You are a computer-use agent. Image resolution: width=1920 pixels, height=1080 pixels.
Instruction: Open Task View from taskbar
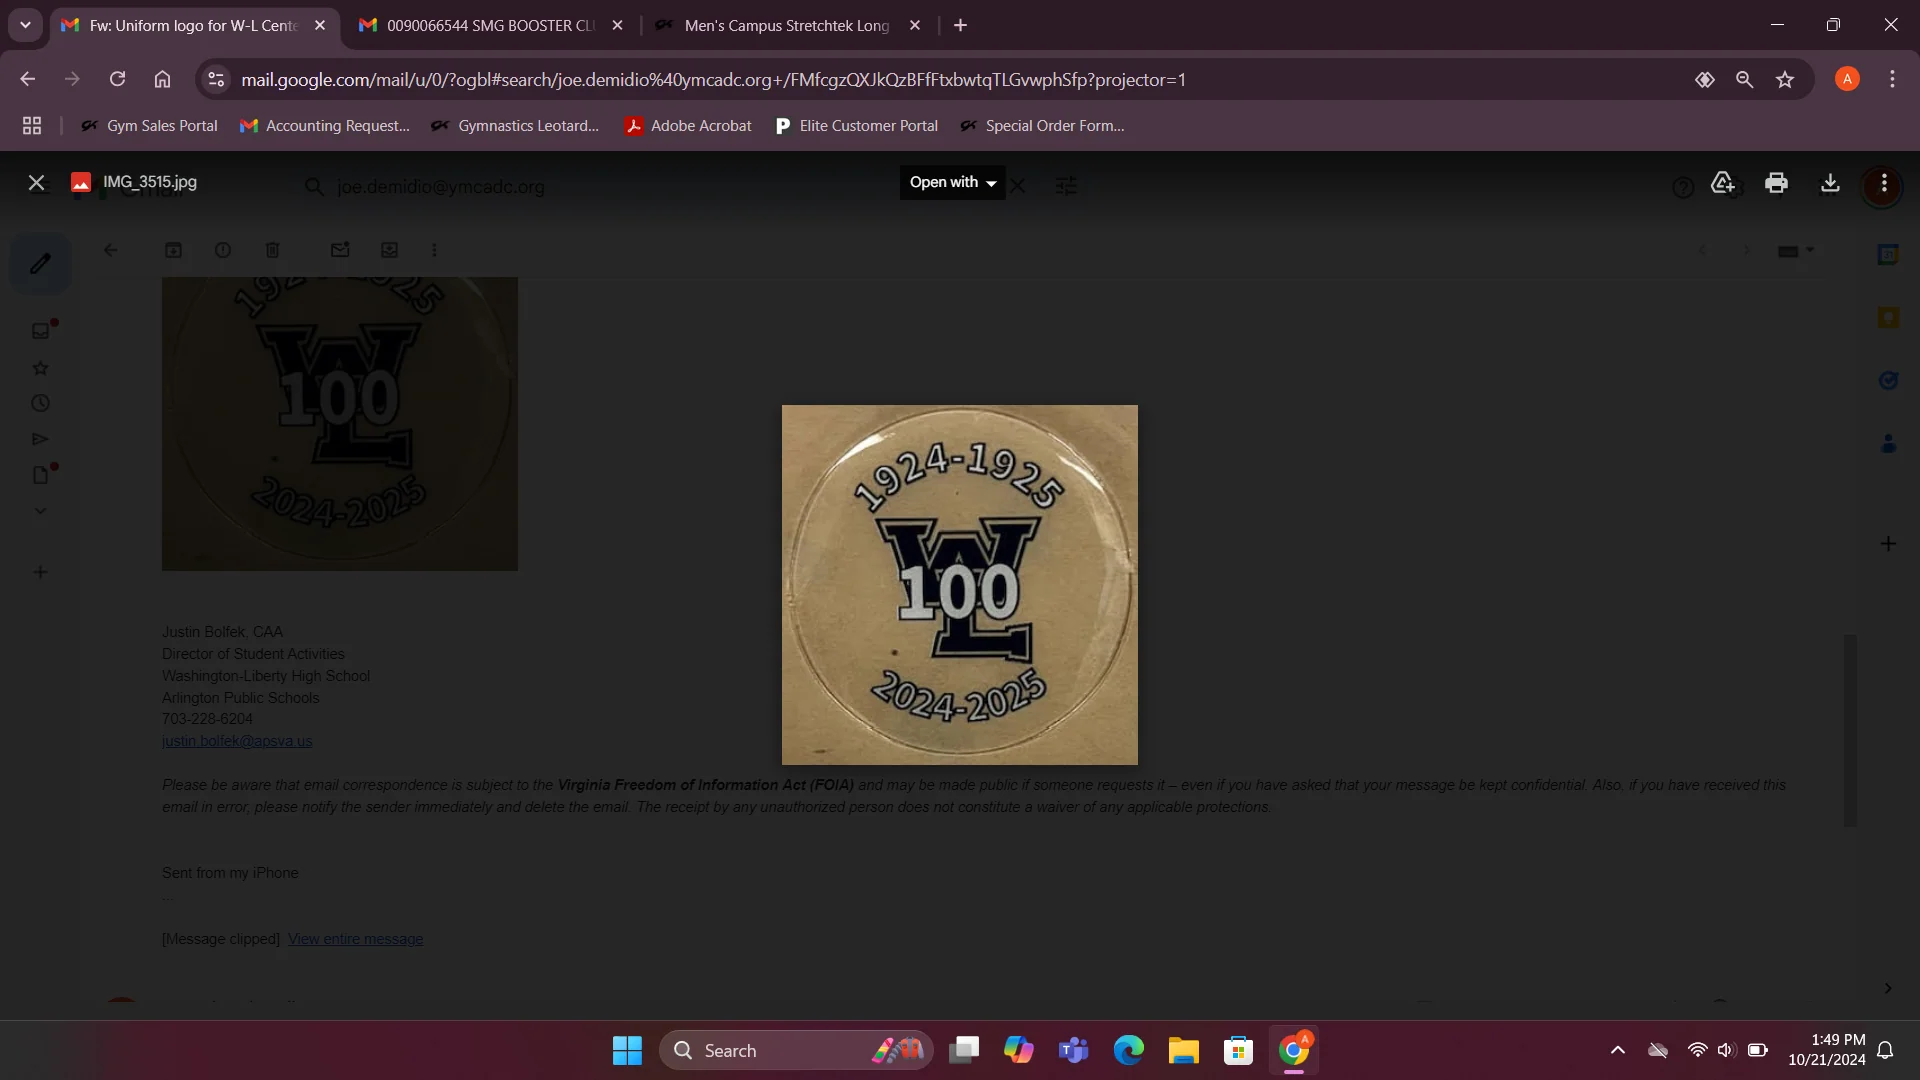964,1051
